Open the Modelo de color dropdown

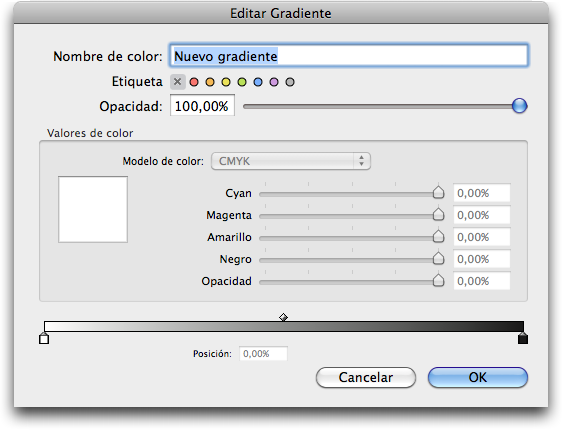(x=291, y=161)
